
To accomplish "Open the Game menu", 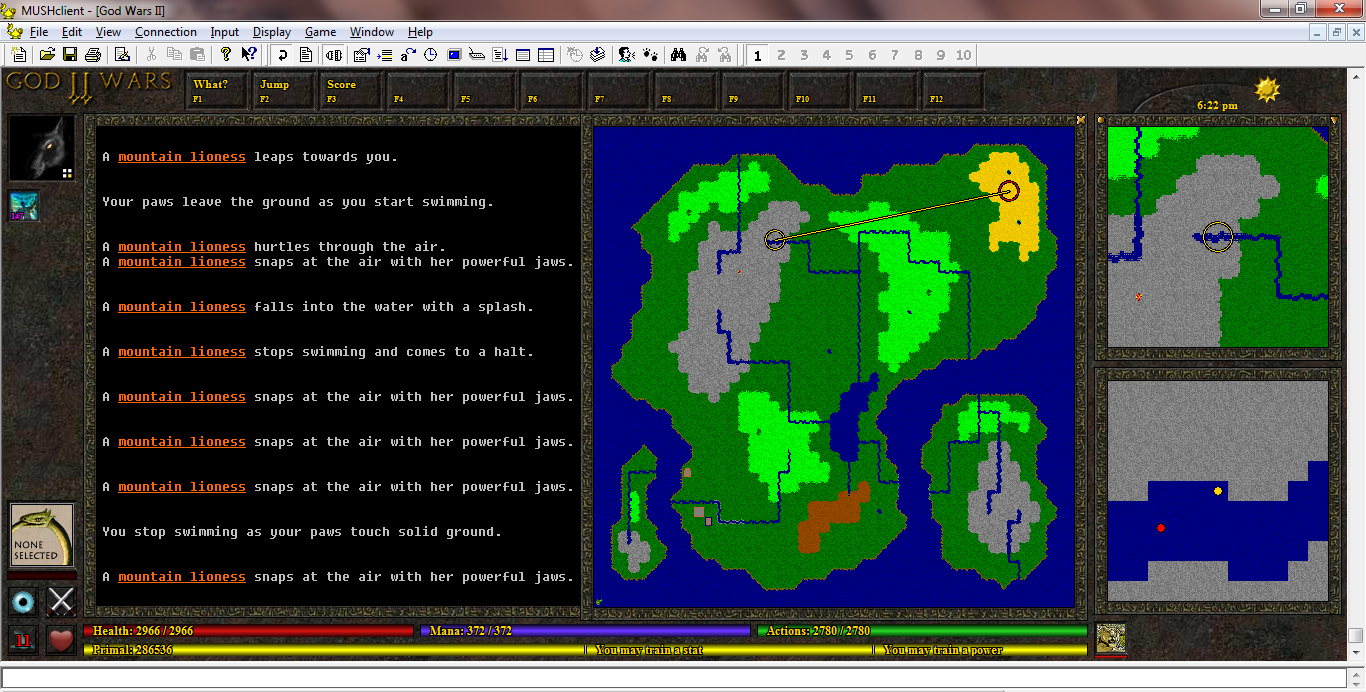I will coord(320,32).
